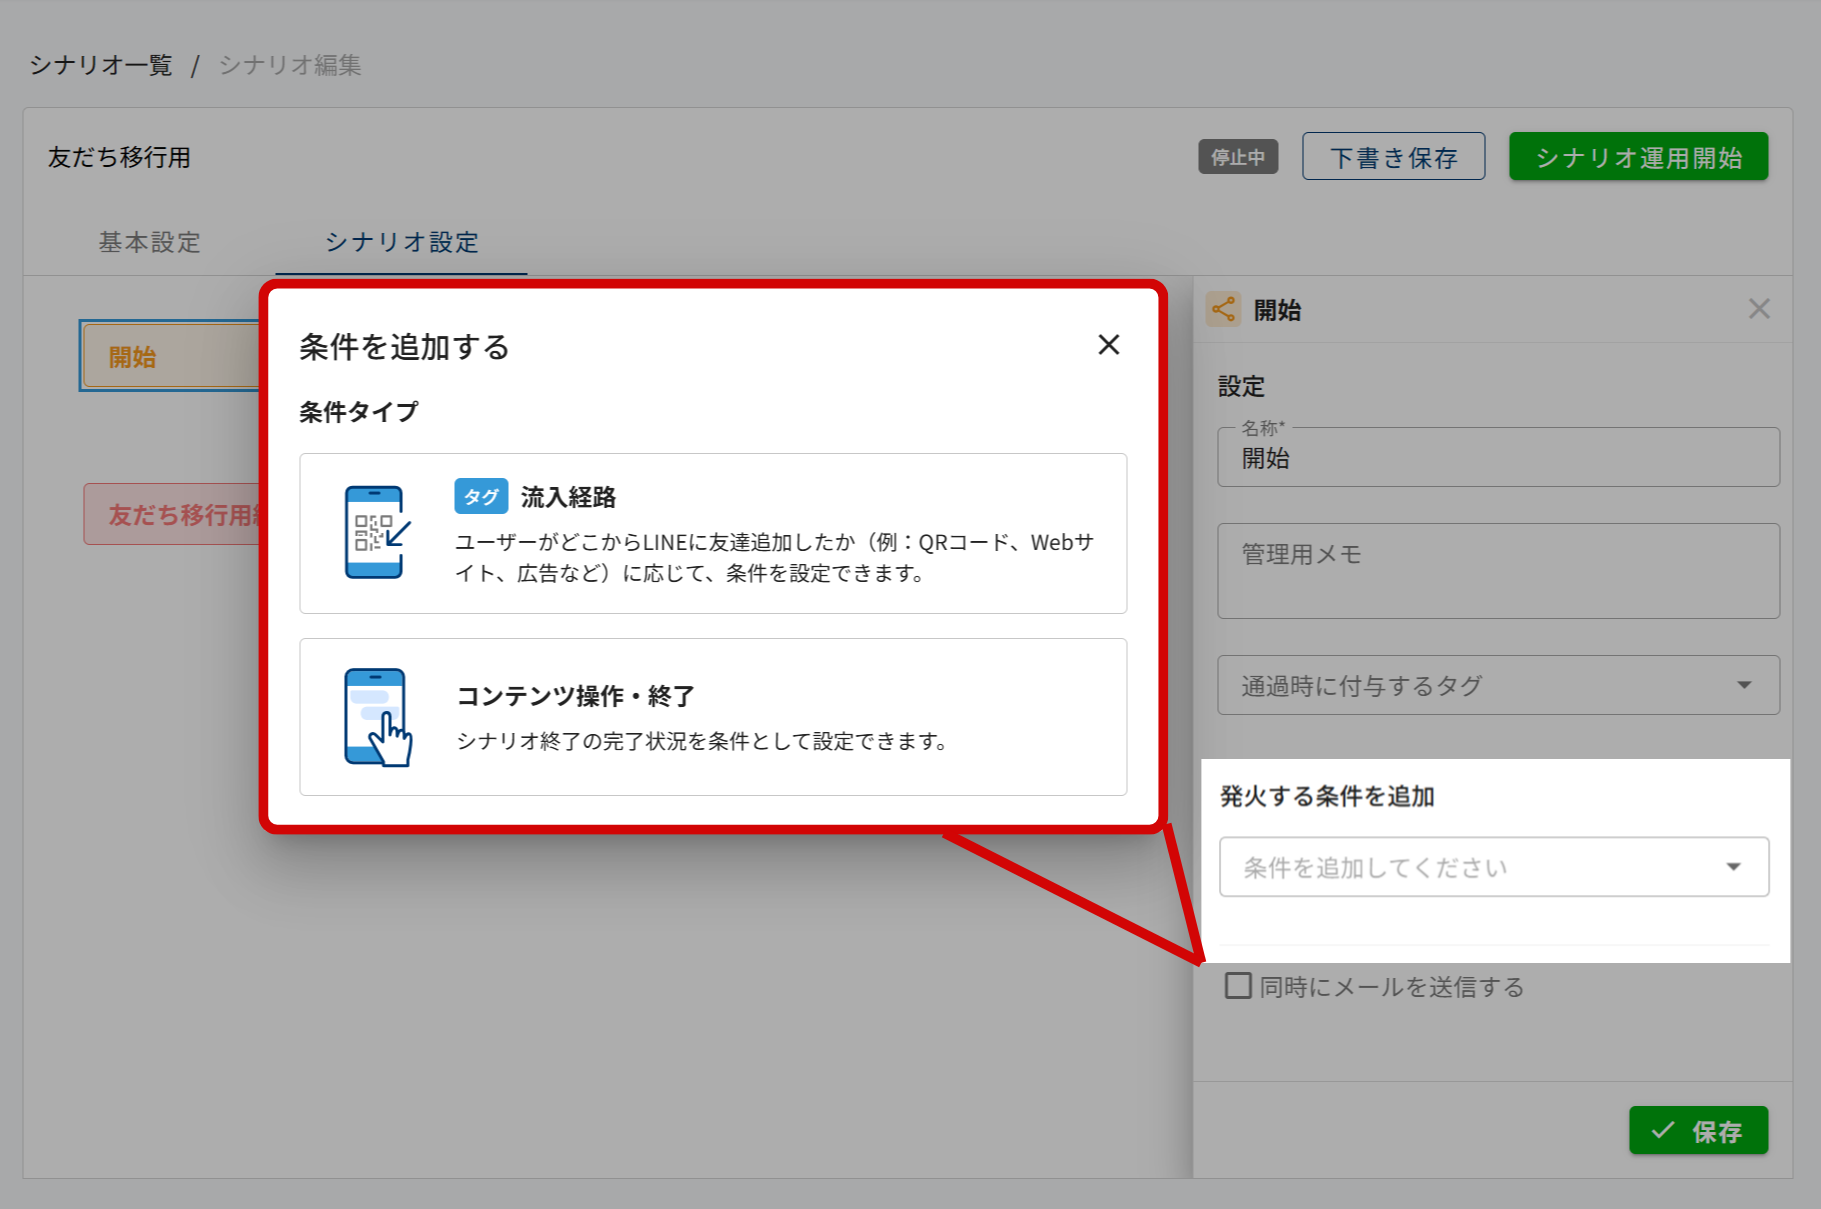Enable 同時にメールを送信する checkbox

point(1238,986)
